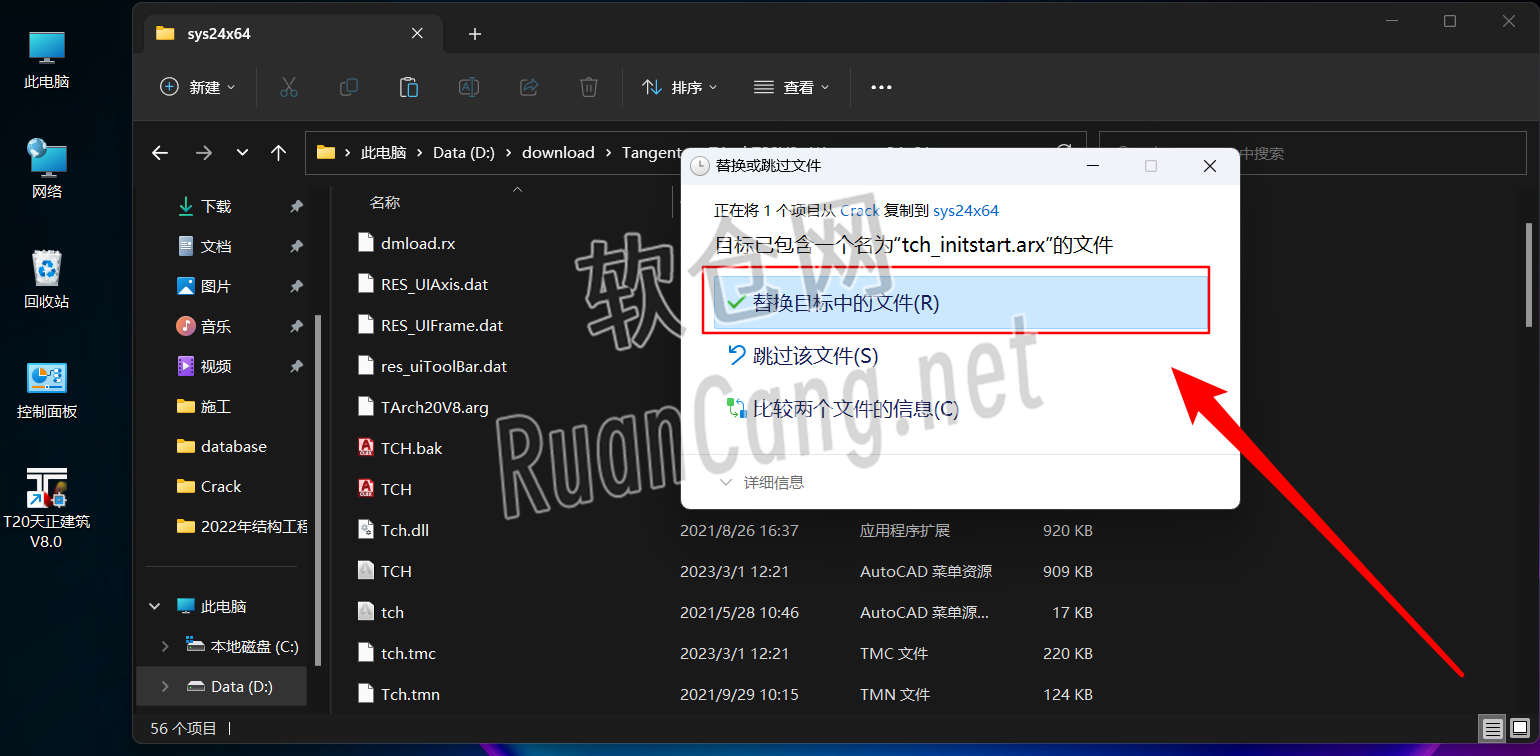Expand the 新建 dropdown
The width and height of the screenshot is (1540, 756).
click(197, 87)
